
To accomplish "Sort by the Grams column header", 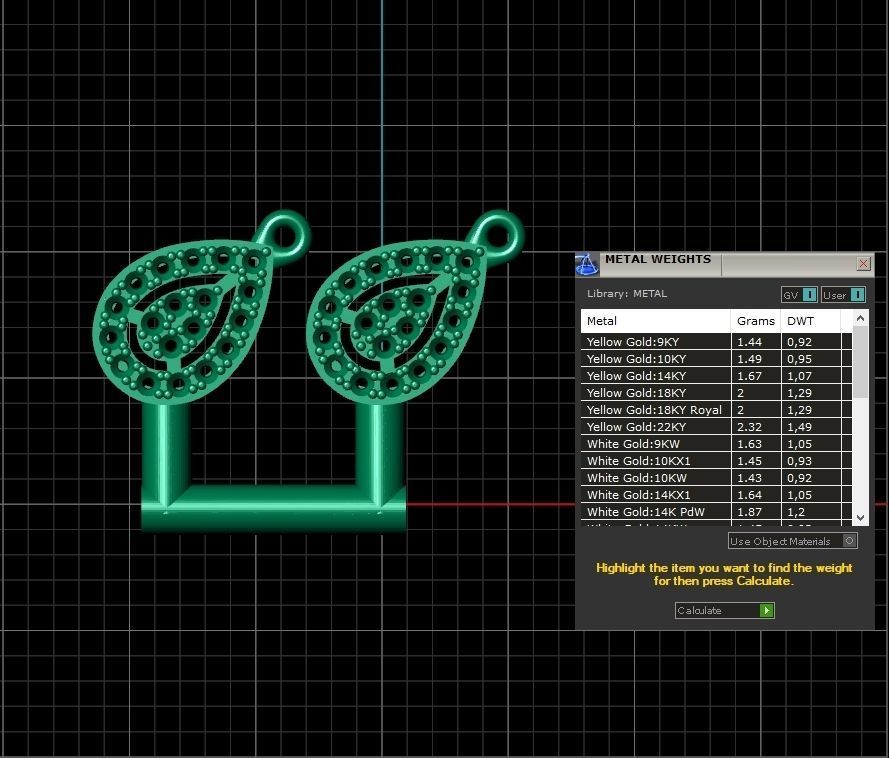I will tap(756, 321).
